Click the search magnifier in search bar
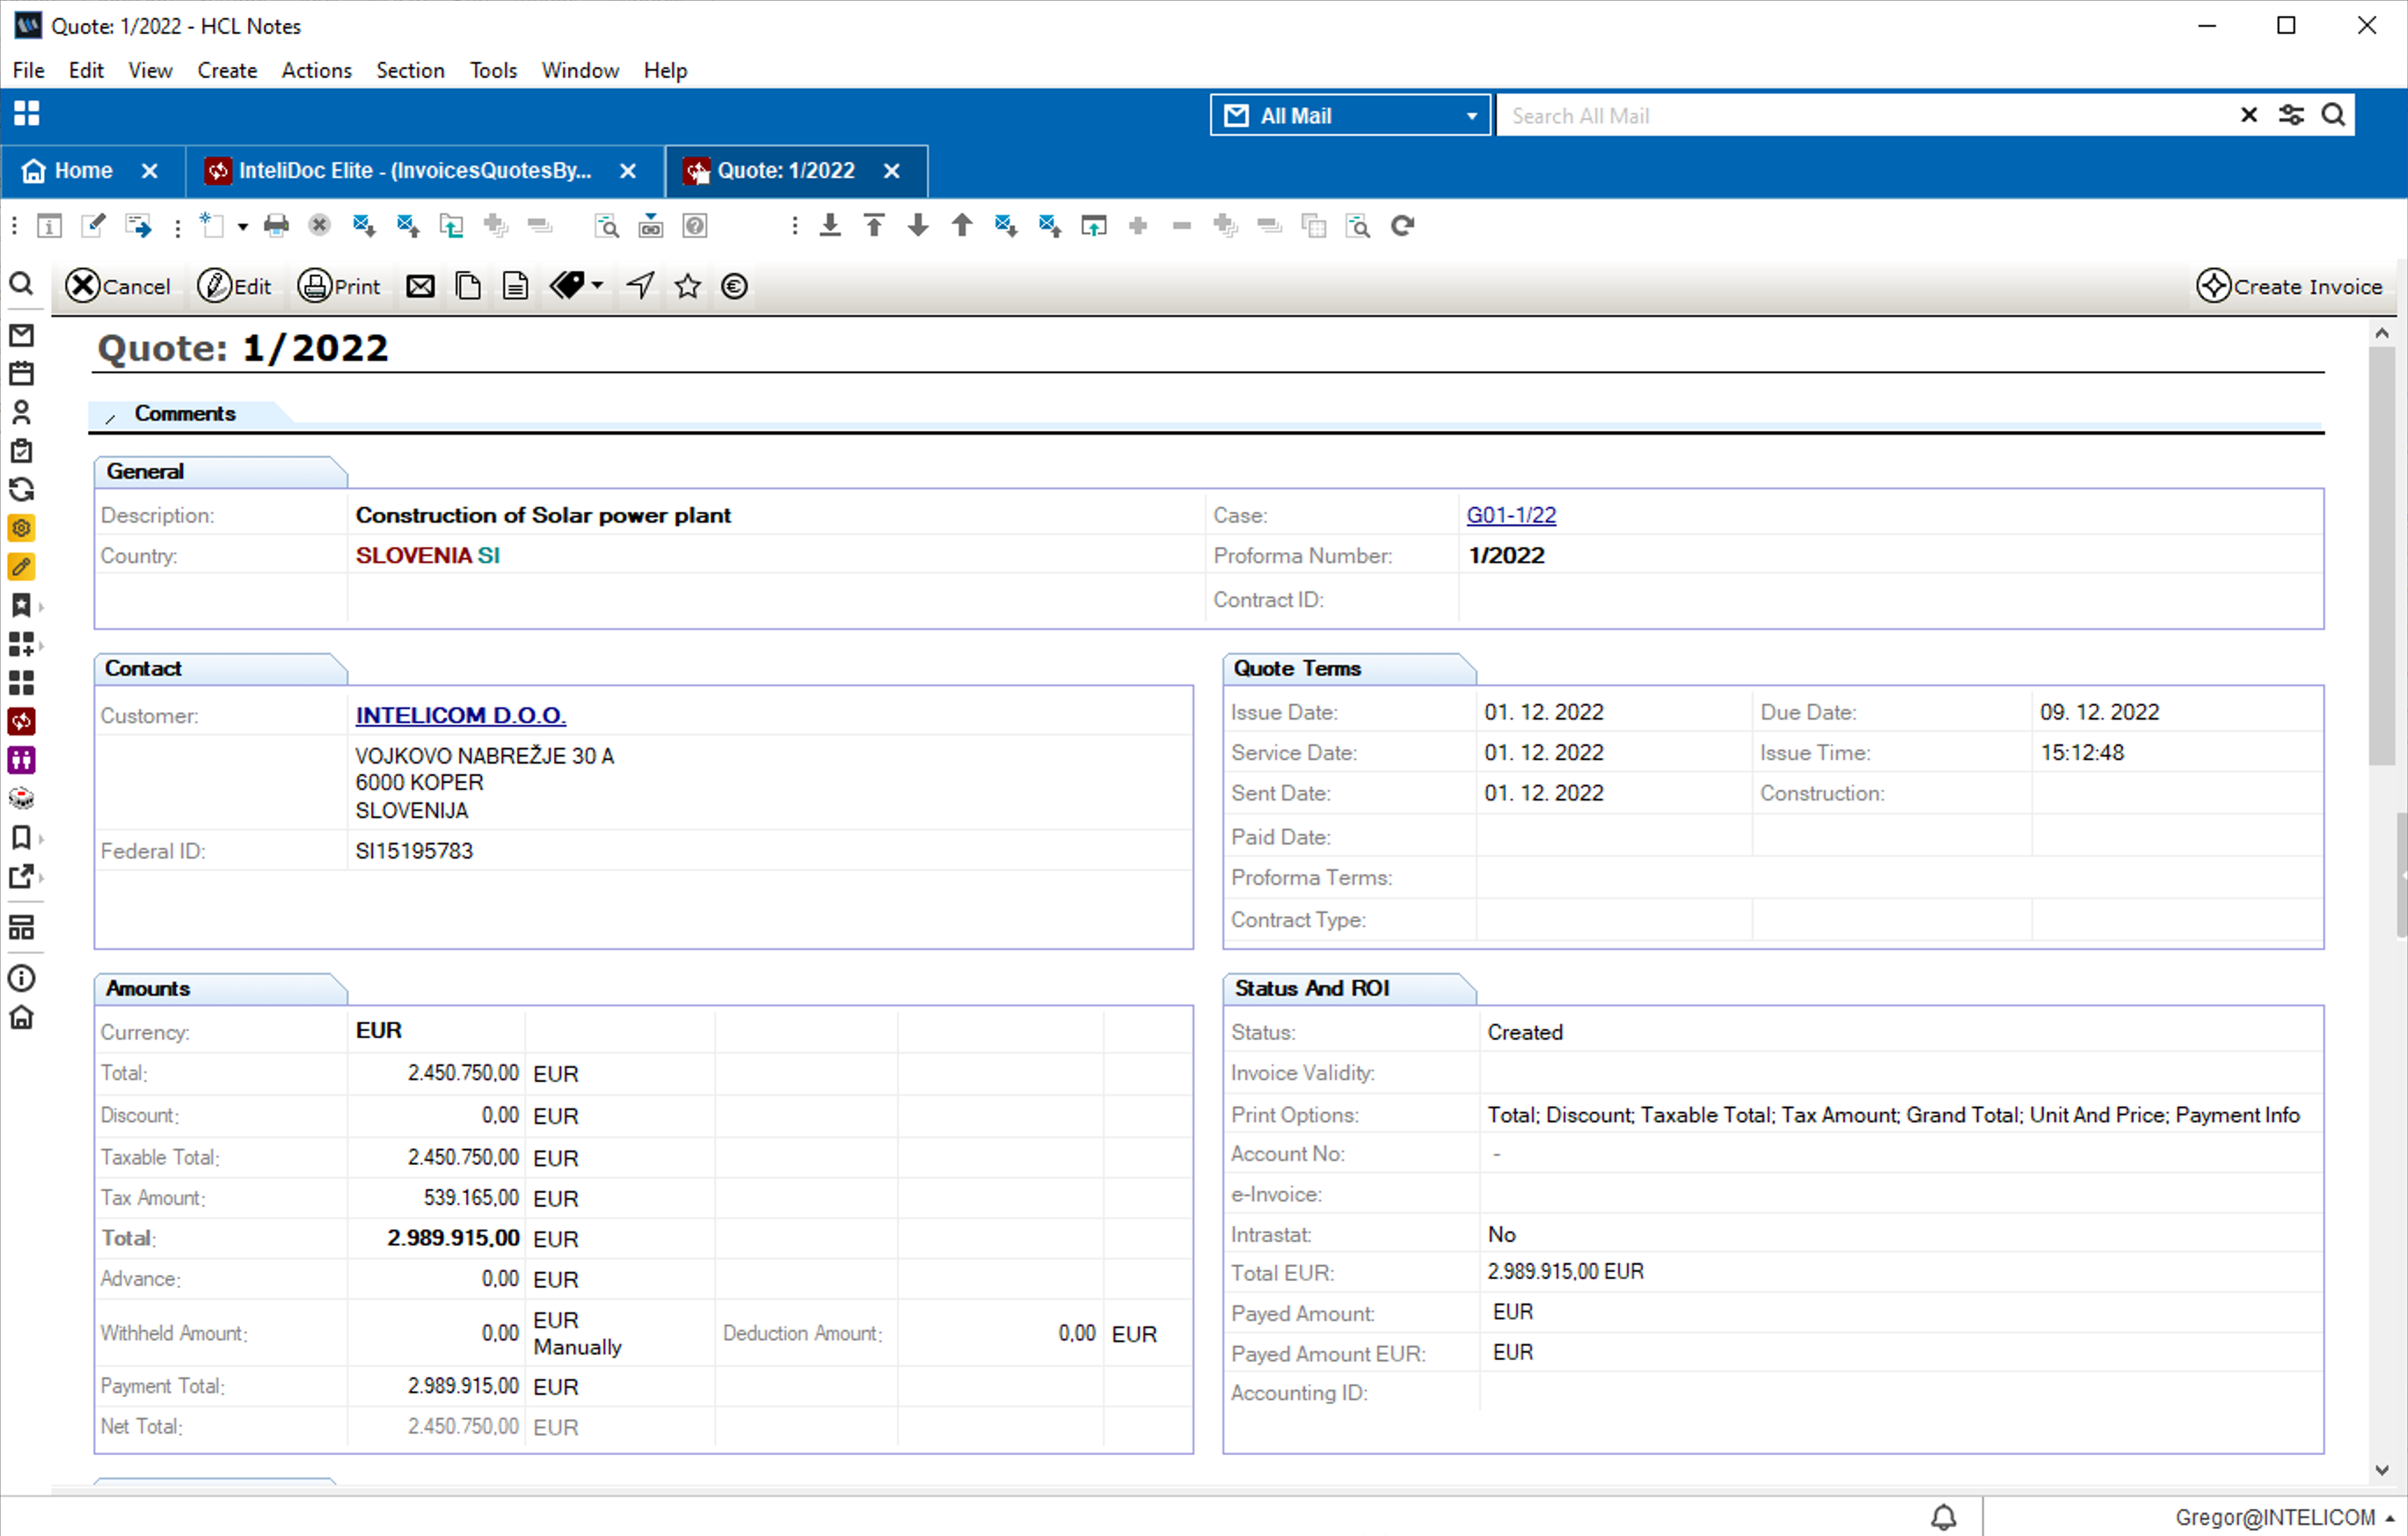Image resolution: width=2408 pixels, height=1536 pixels. (2334, 116)
